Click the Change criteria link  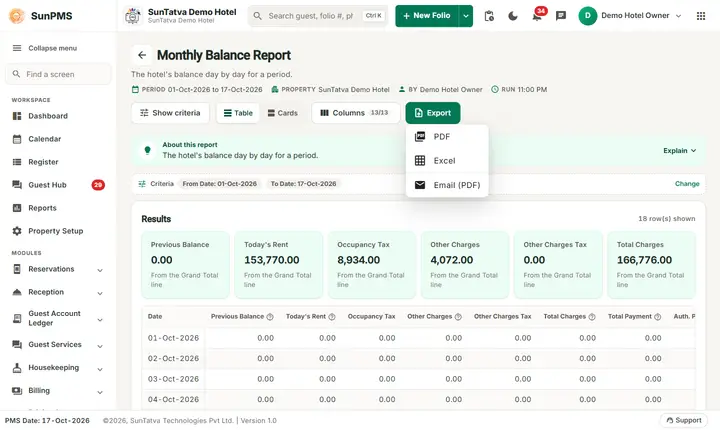[x=687, y=184]
